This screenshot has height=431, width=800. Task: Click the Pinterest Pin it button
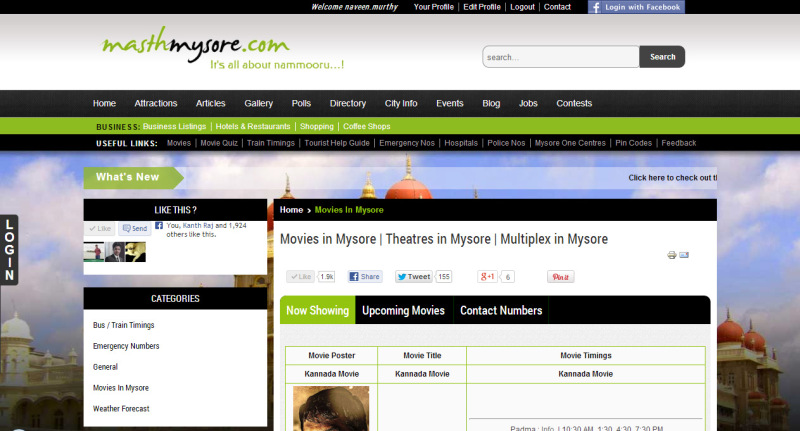tap(560, 277)
